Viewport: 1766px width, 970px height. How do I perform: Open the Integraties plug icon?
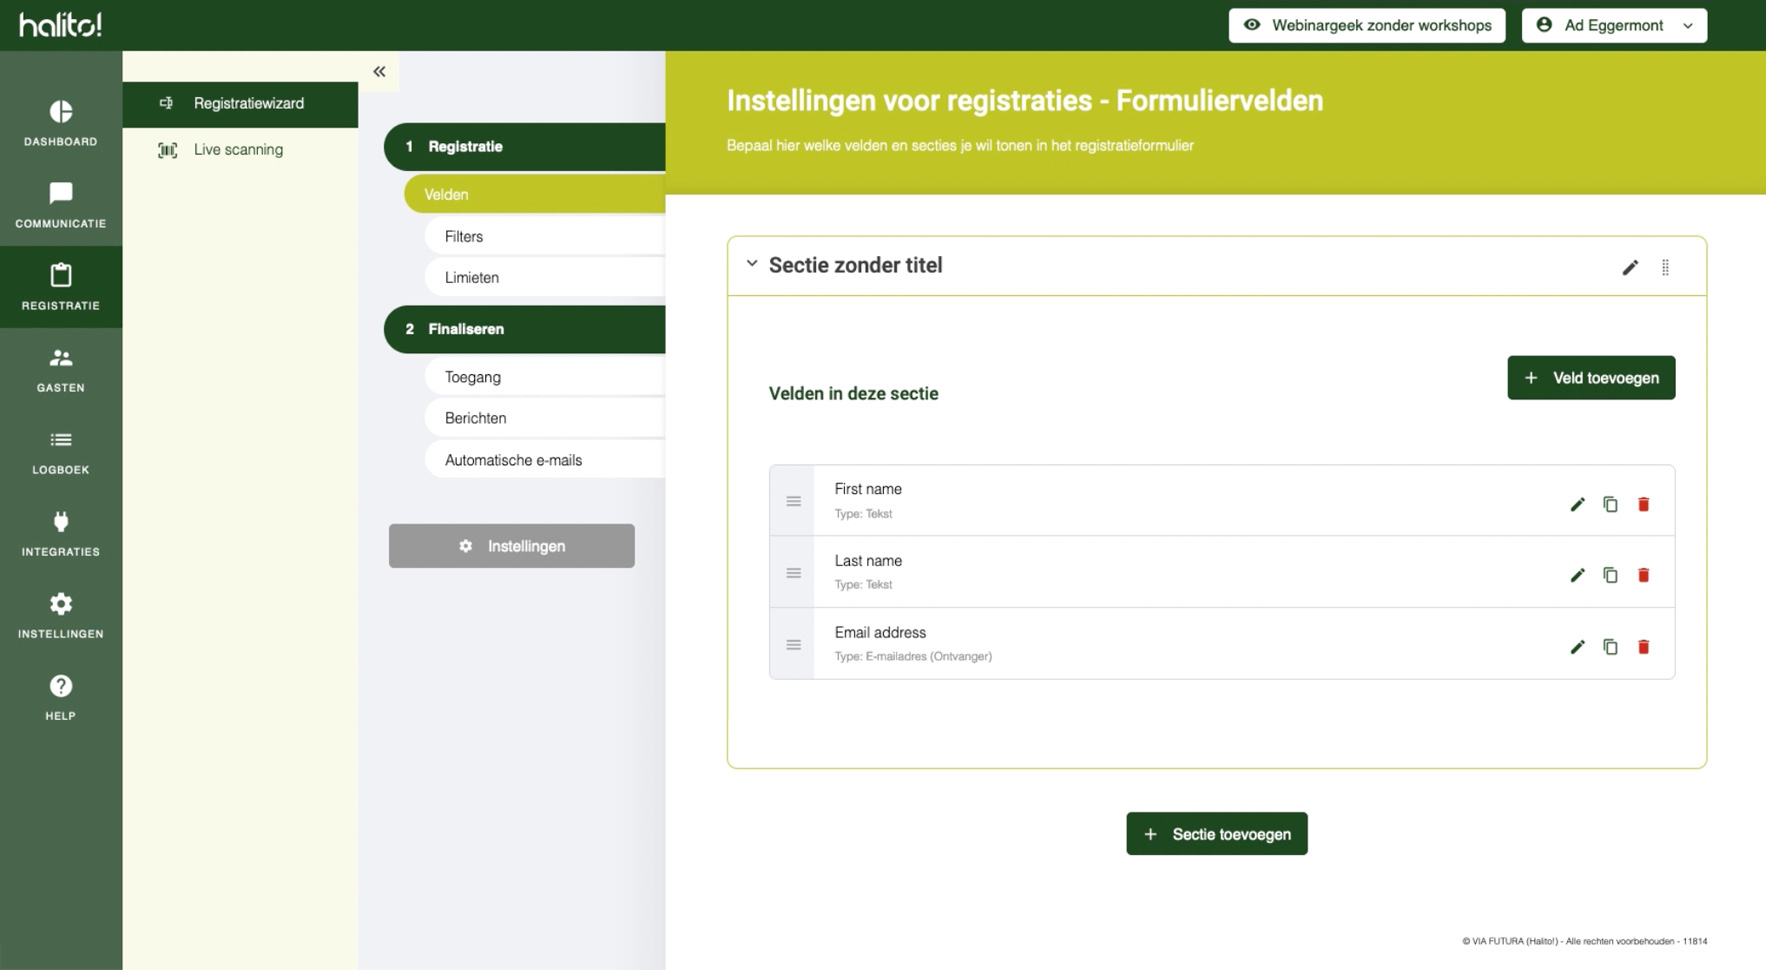point(61,521)
